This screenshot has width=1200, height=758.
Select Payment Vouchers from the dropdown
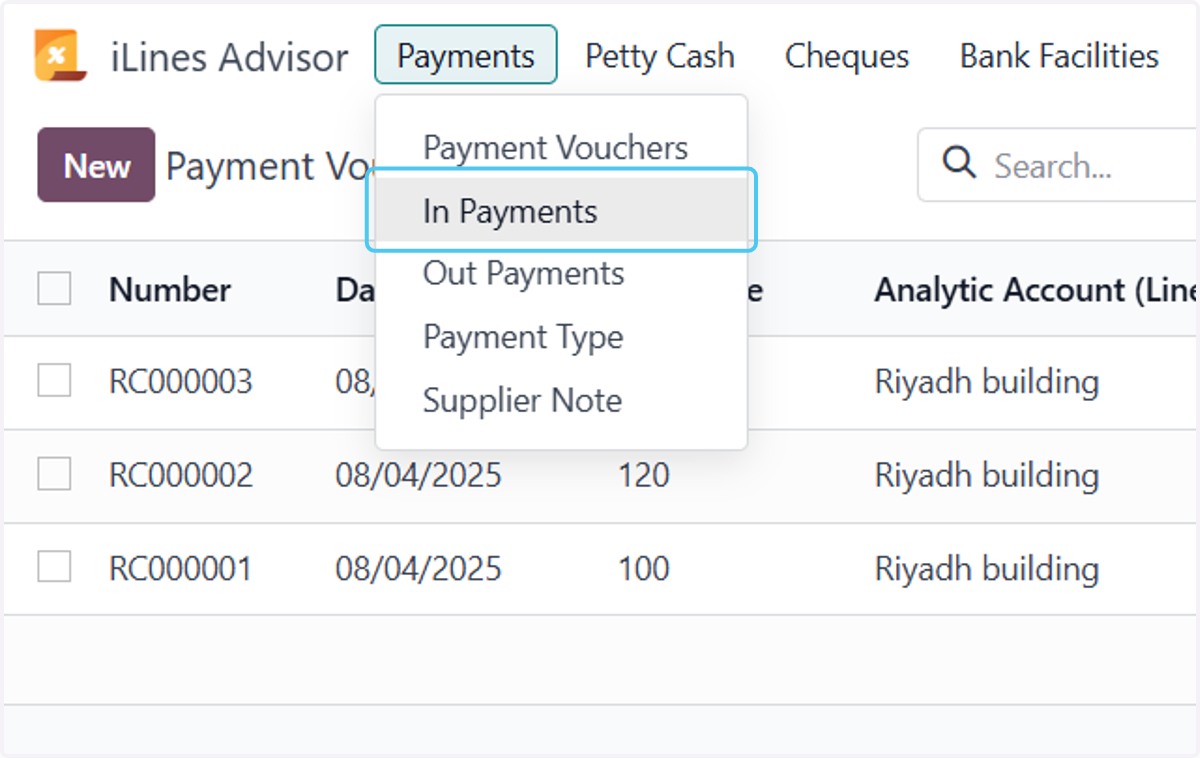tap(556, 148)
